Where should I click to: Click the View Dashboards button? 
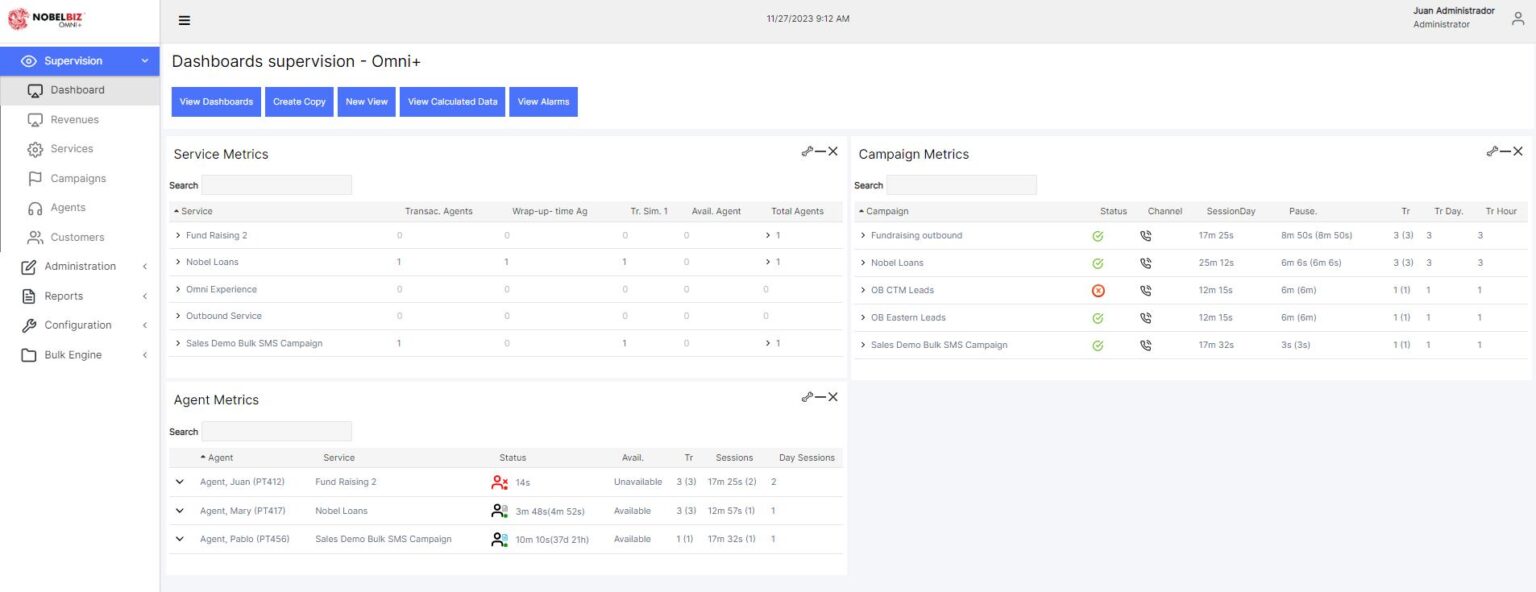[216, 102]
